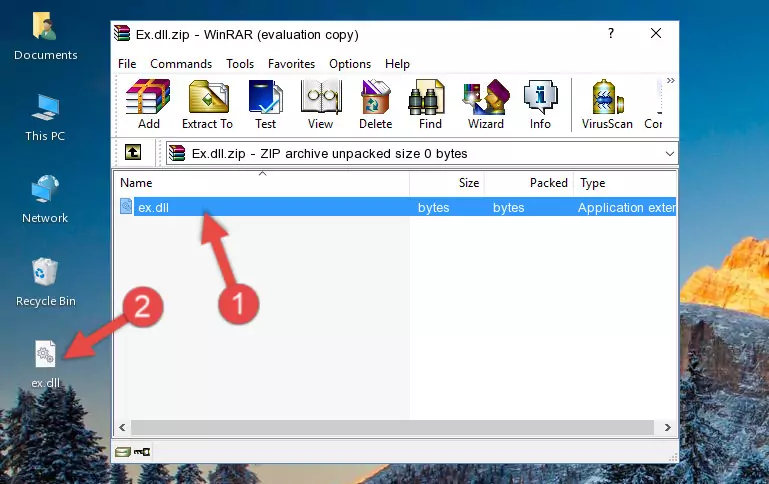Click the horizontal scrollbar left arrow
769x484 pixels.
tap(122, 428)
